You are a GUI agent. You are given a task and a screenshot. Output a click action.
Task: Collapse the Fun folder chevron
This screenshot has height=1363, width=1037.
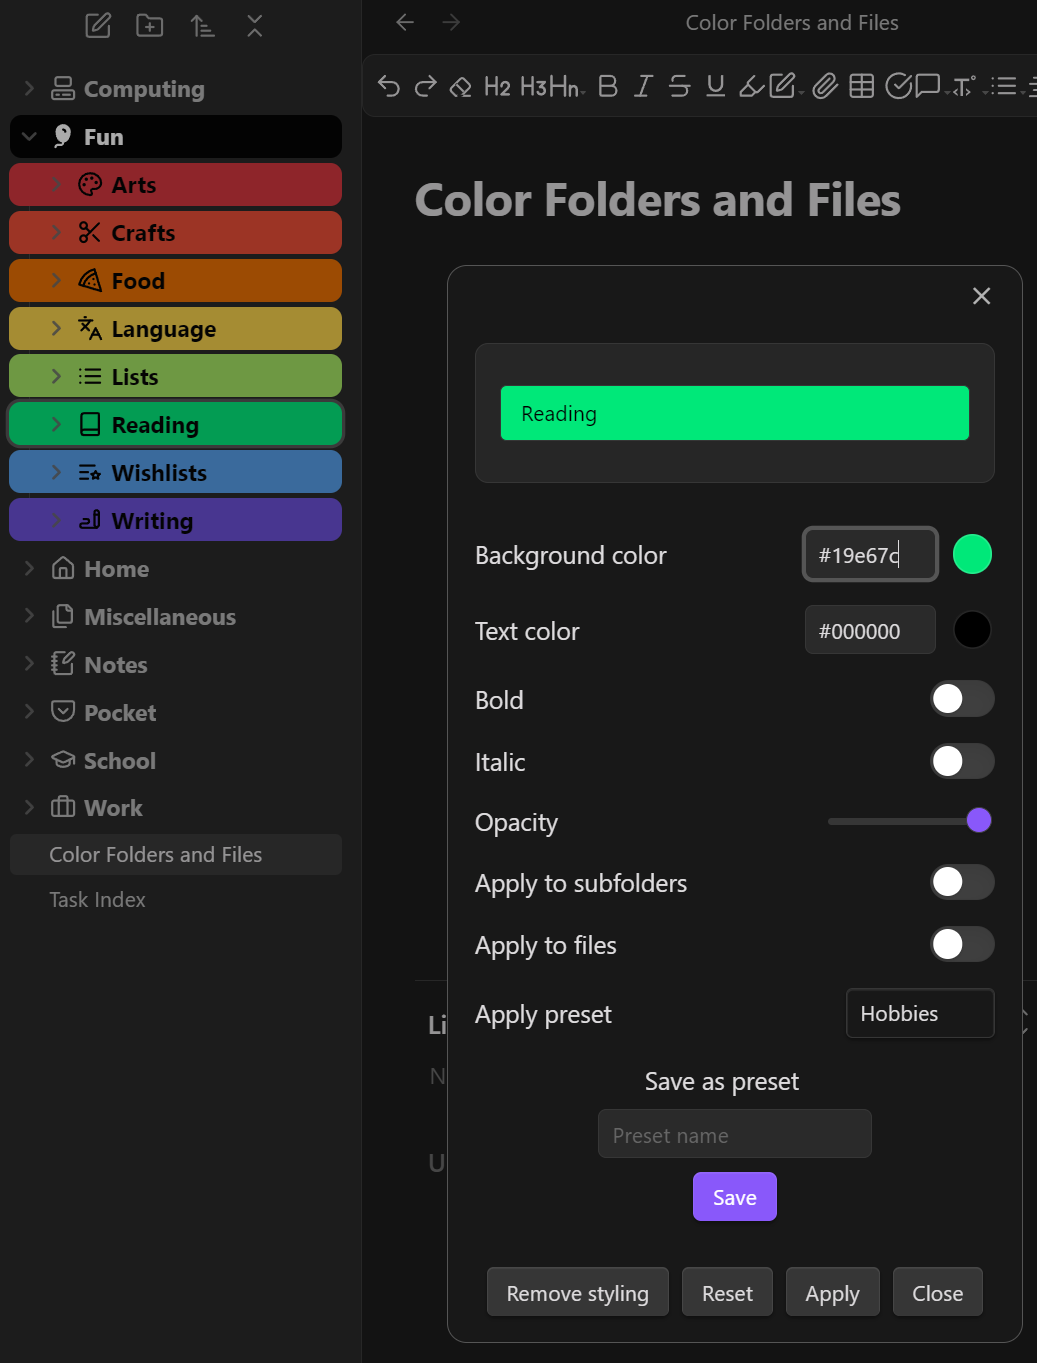point(29,137)
